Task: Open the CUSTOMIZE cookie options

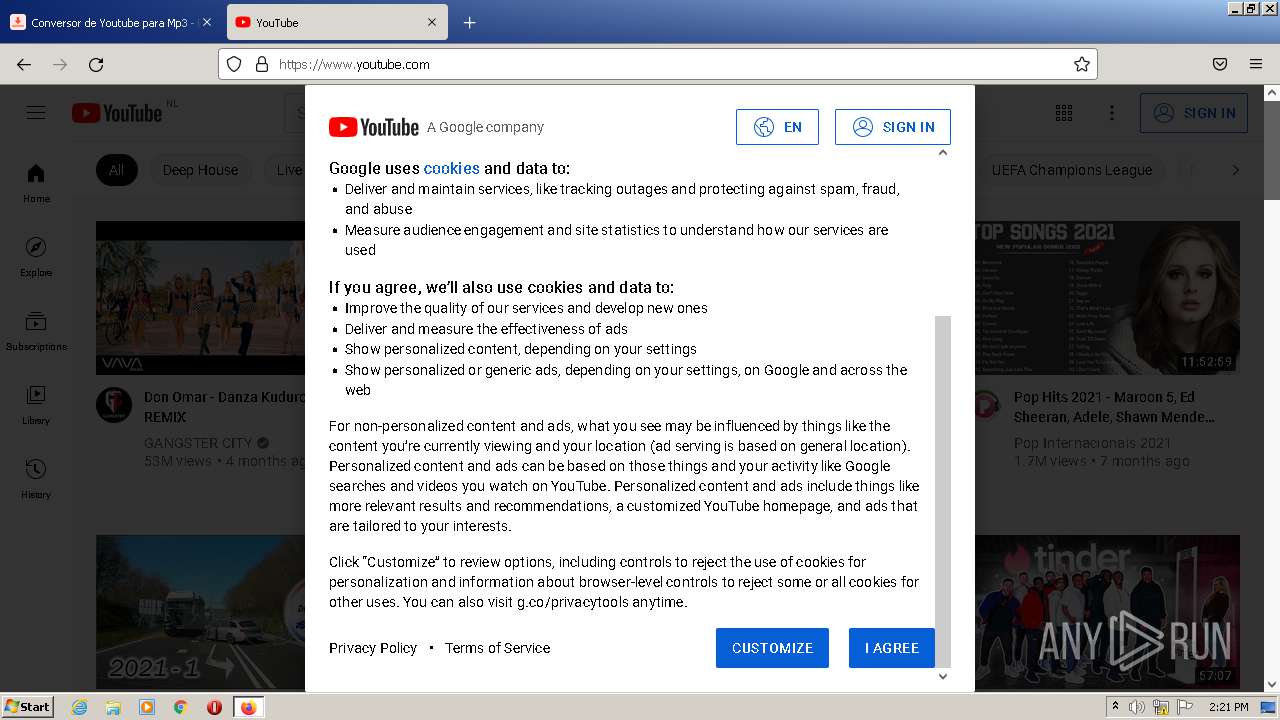Action: click(x=772, y=648)
